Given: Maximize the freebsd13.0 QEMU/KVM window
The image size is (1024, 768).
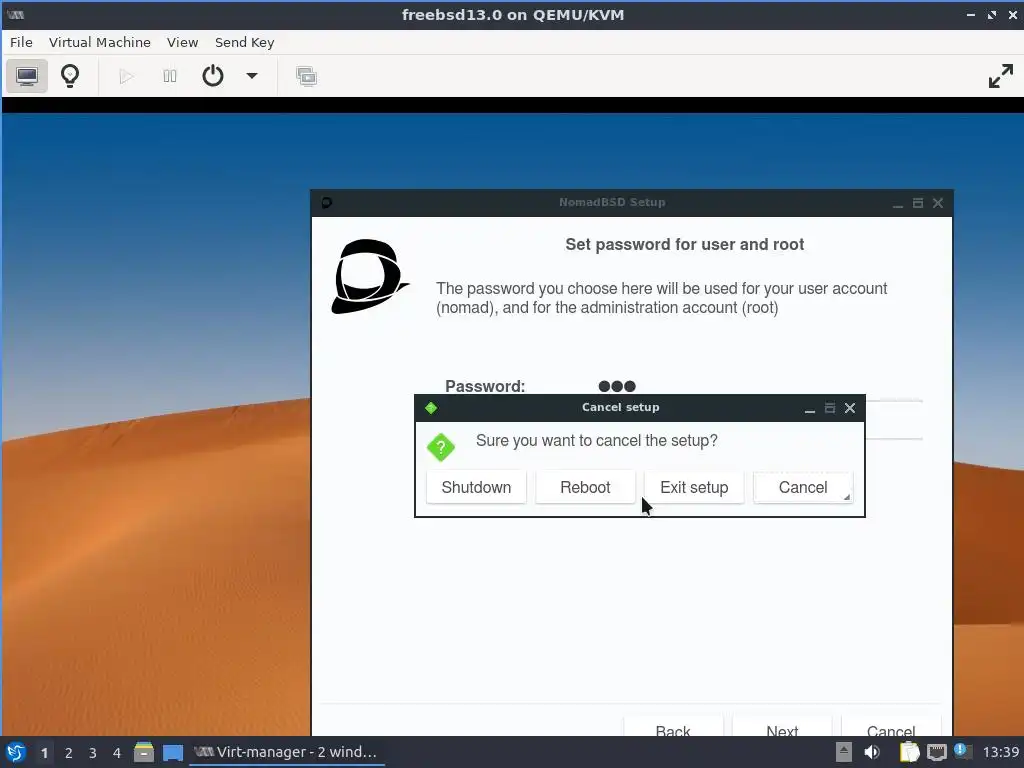Looking at the screenshot, I should [x=992, y=15].
